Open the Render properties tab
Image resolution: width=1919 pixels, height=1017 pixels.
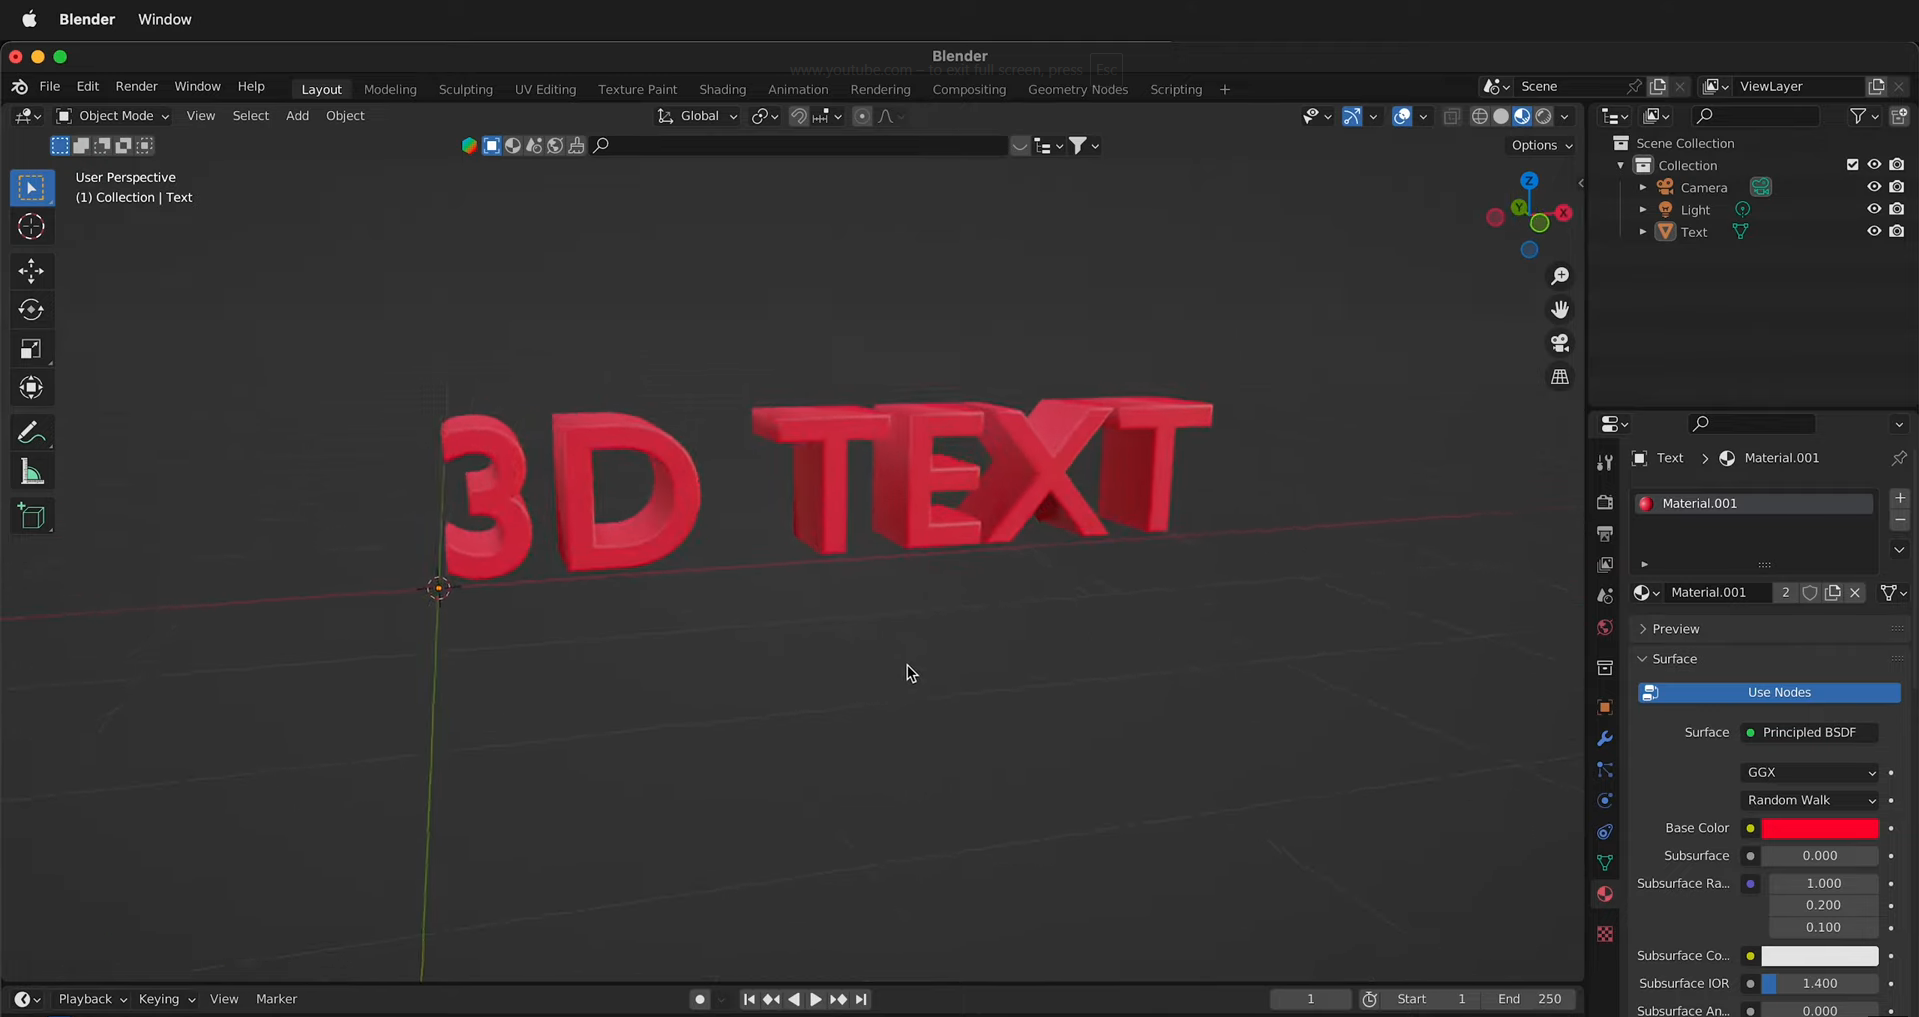tap(1605, 502)
